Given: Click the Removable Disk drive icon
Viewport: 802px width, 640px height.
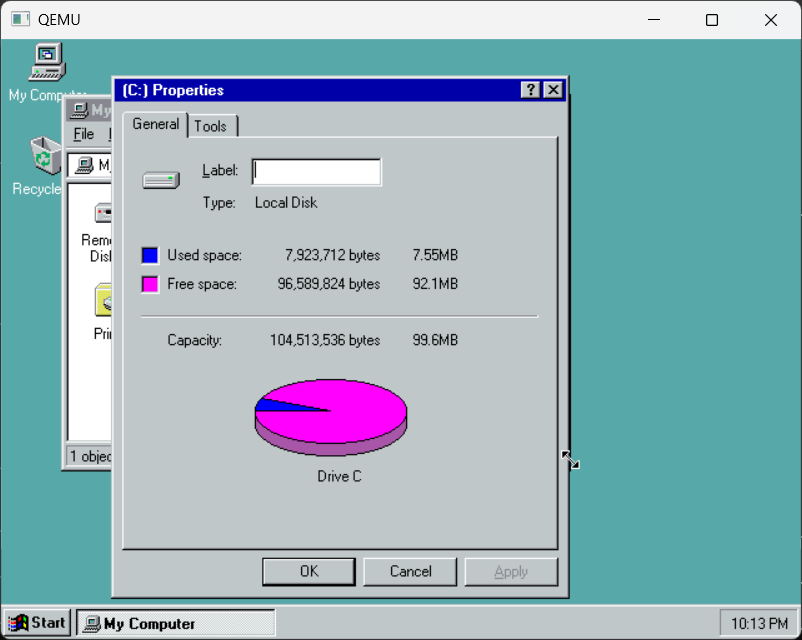Looking at the screenshot, I should point(103,213).
